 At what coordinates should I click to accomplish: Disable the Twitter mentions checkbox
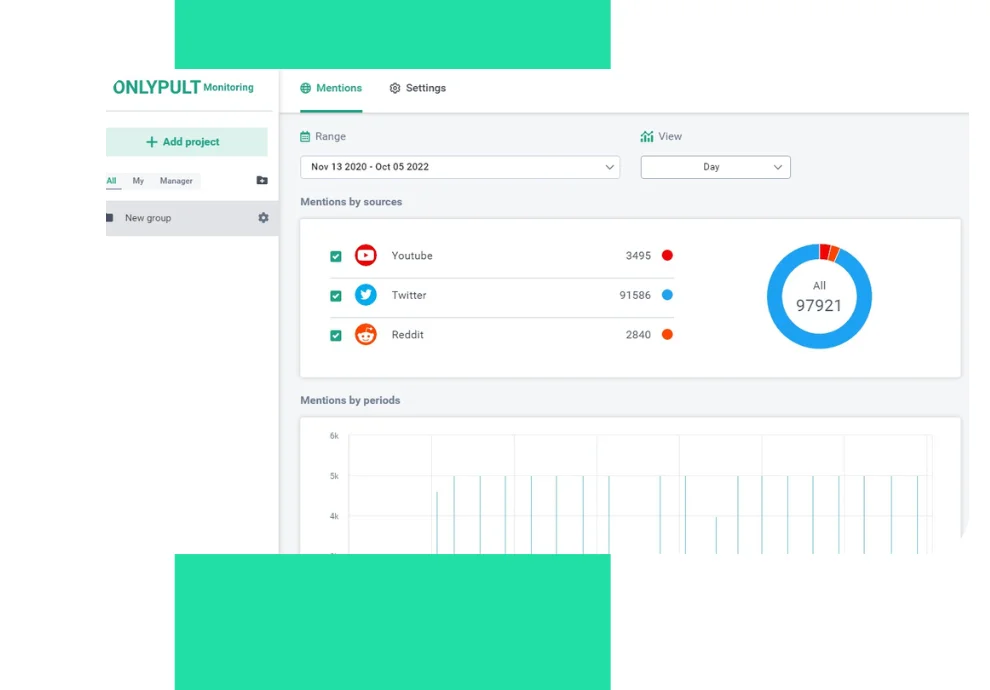(x=336, y=296)
